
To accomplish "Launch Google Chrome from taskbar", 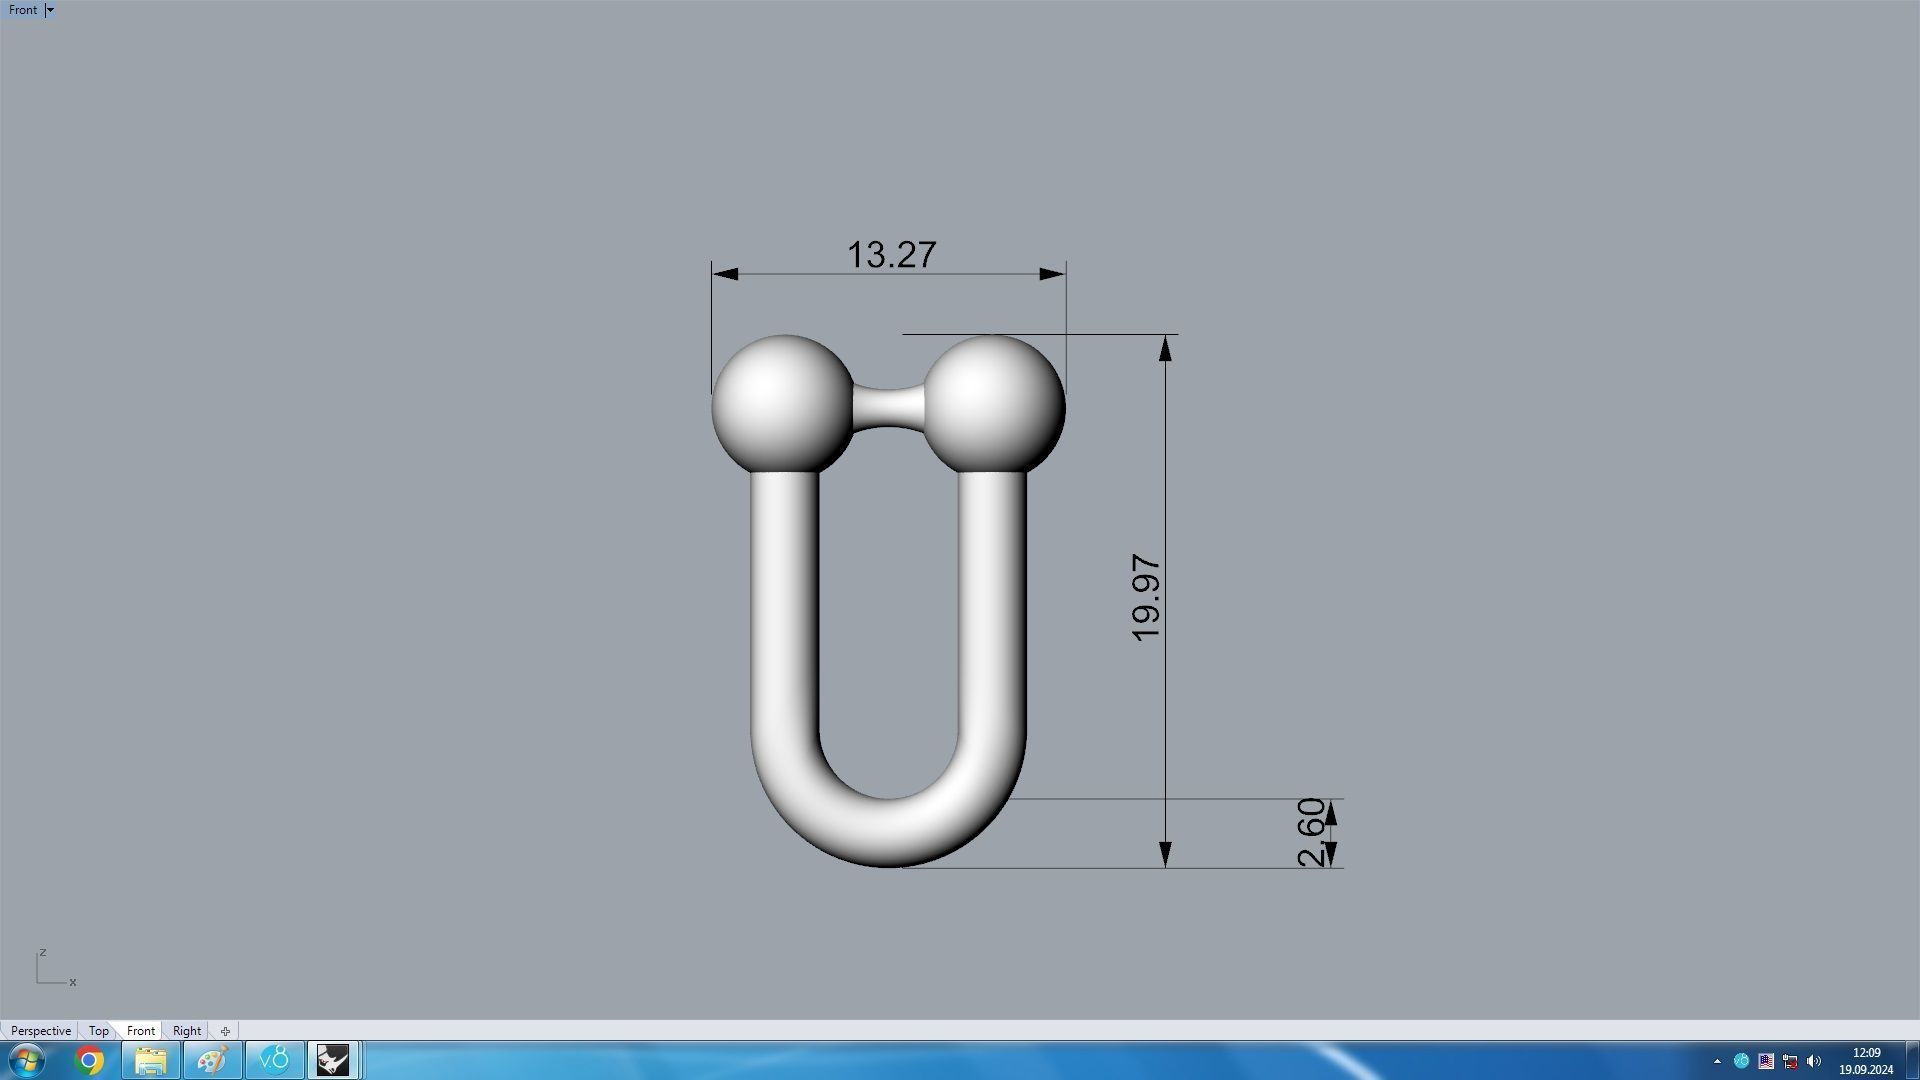I will click(90, 1060).
